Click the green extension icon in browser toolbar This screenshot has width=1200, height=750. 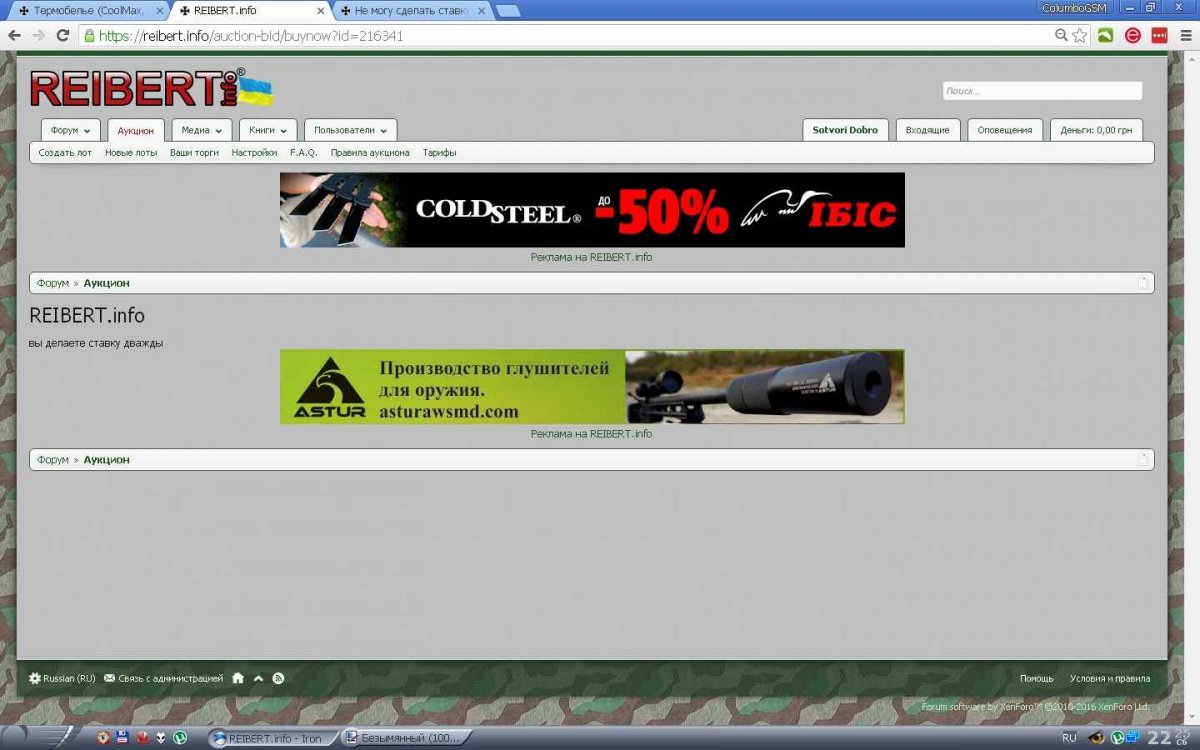tap(1105, 35)
